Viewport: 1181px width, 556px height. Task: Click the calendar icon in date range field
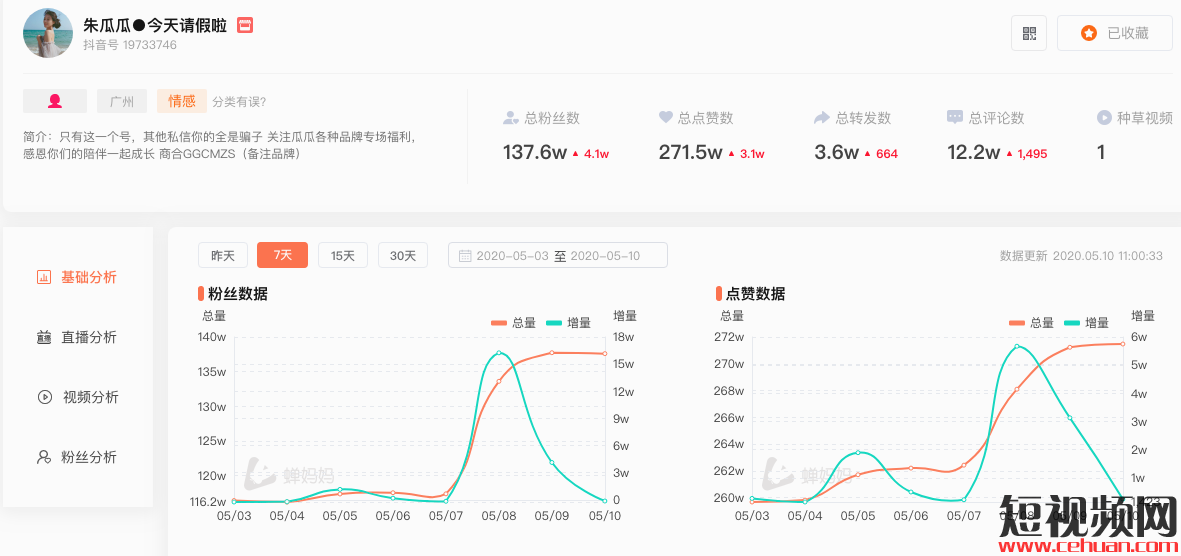click(x=464, y=256)
